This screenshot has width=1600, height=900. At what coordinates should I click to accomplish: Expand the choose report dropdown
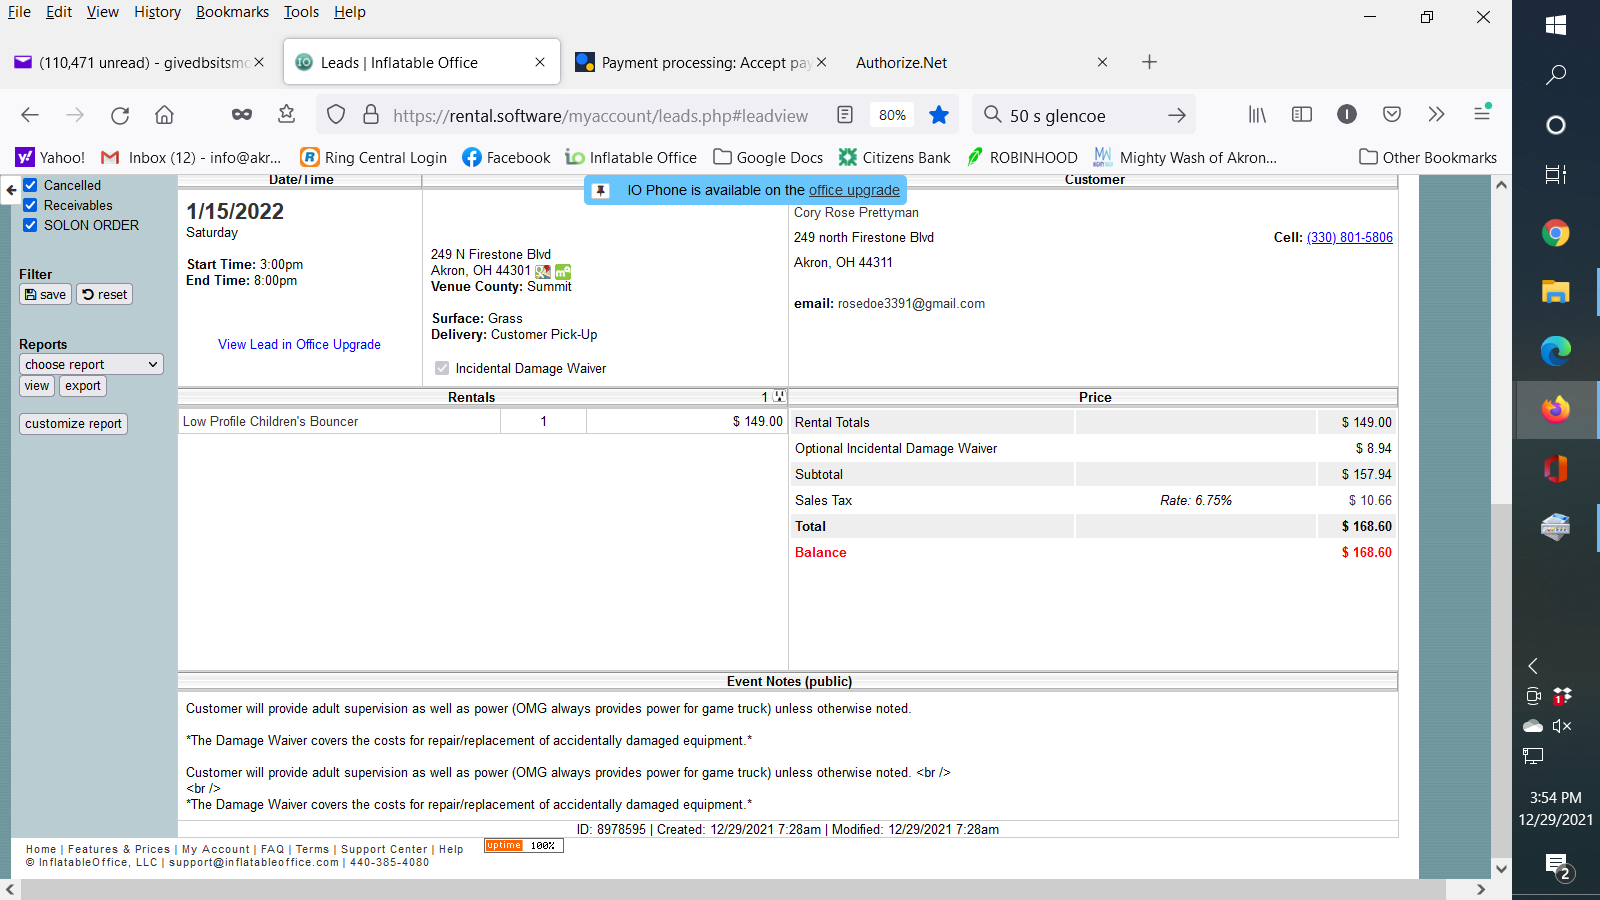(x=91, y=365)
